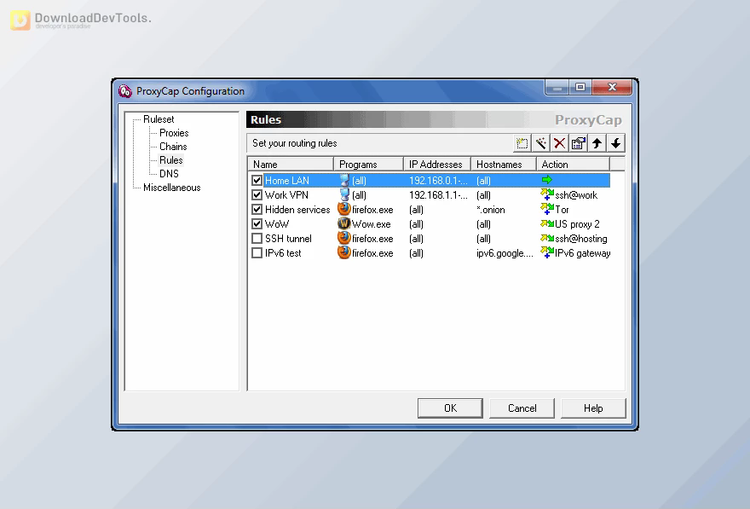Enable the SSH tunnel rule checkbox

pos(257,238)
